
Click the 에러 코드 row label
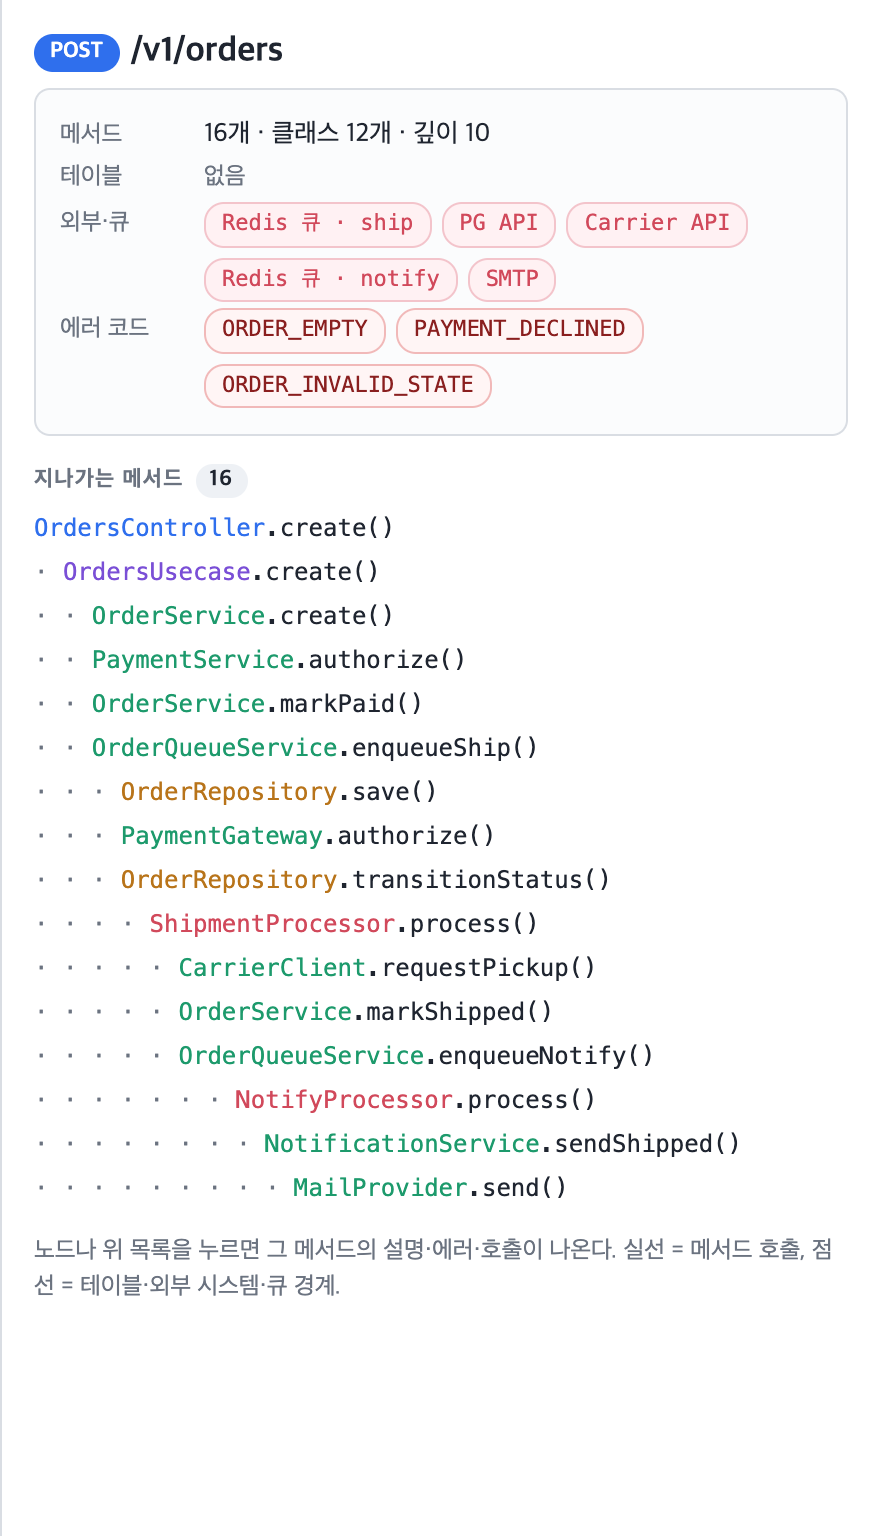coord(105,327)
